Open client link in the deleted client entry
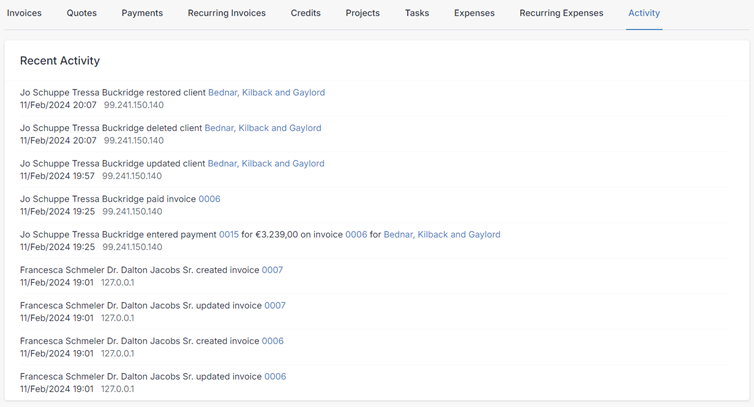Screen dimensions: 754x407 [263, 128]
